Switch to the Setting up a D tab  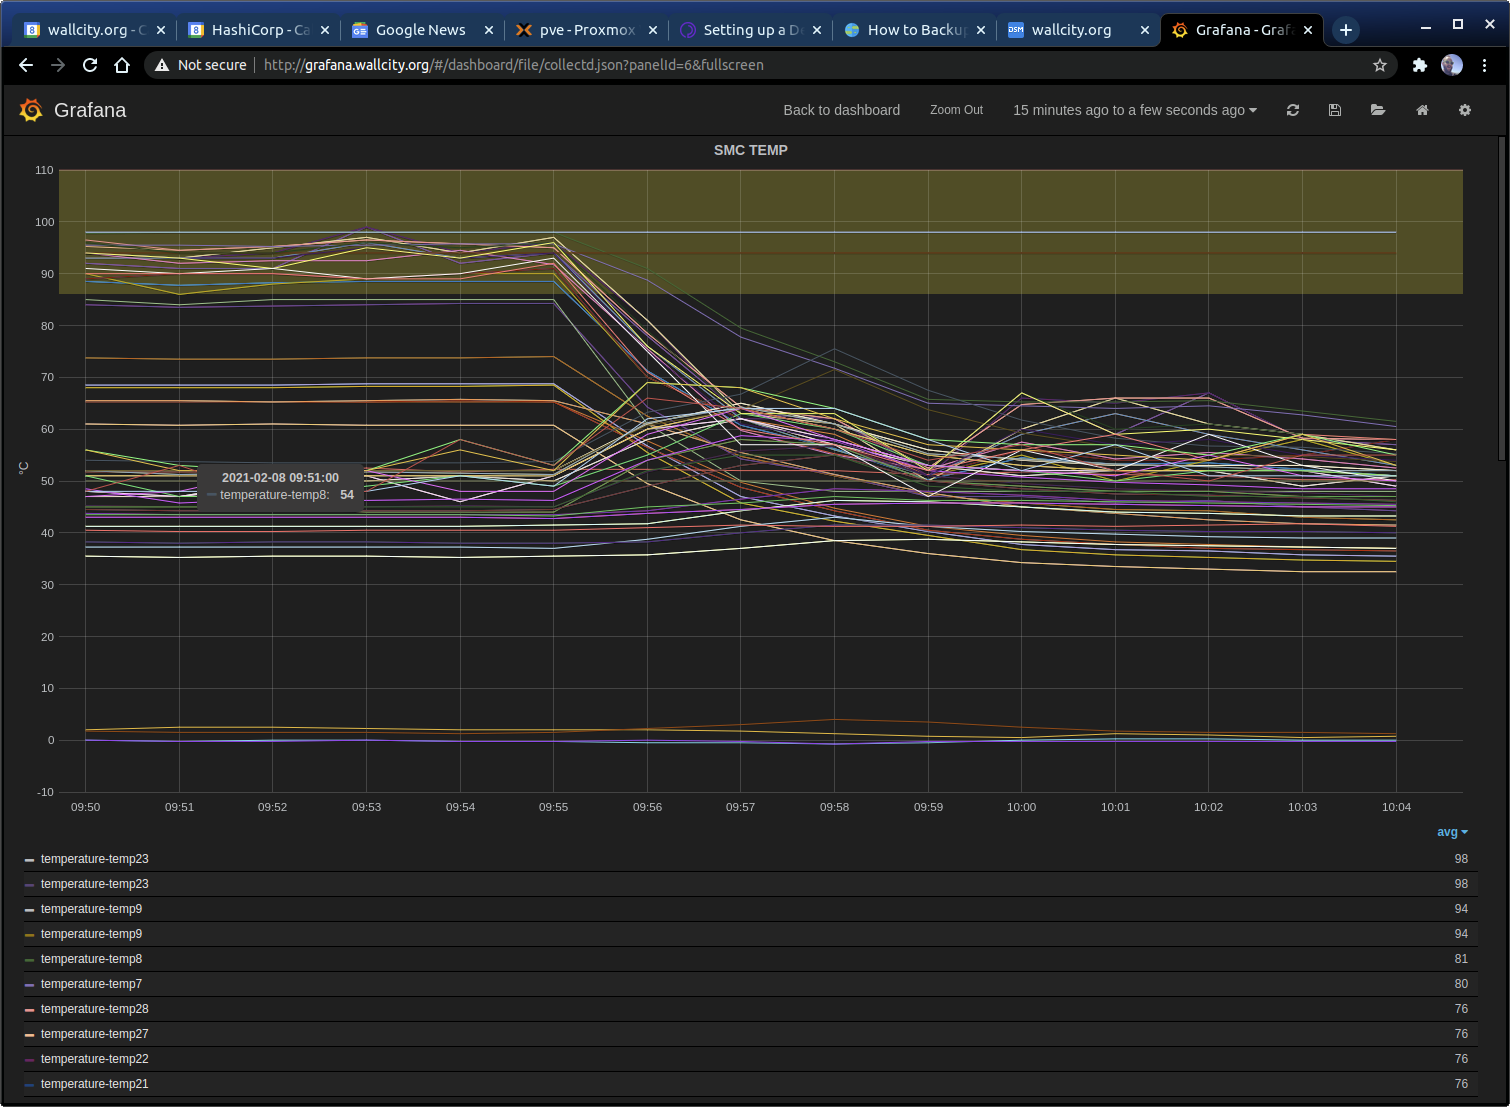click(x=748, y=30)
